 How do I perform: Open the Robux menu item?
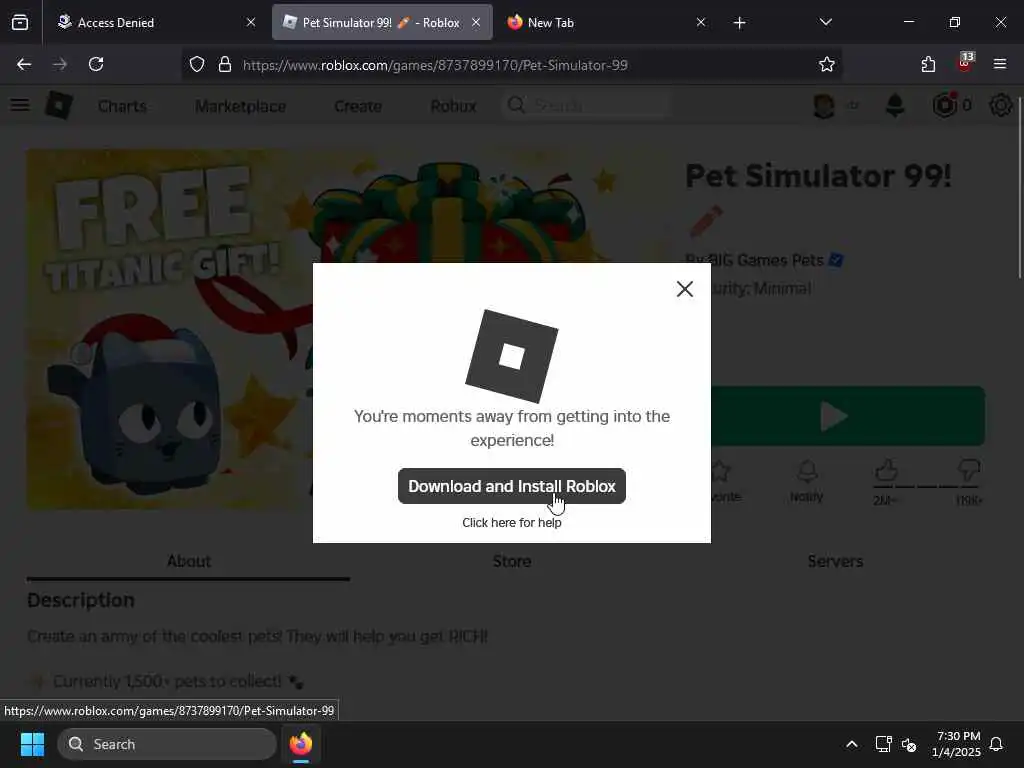click(453, 106)
